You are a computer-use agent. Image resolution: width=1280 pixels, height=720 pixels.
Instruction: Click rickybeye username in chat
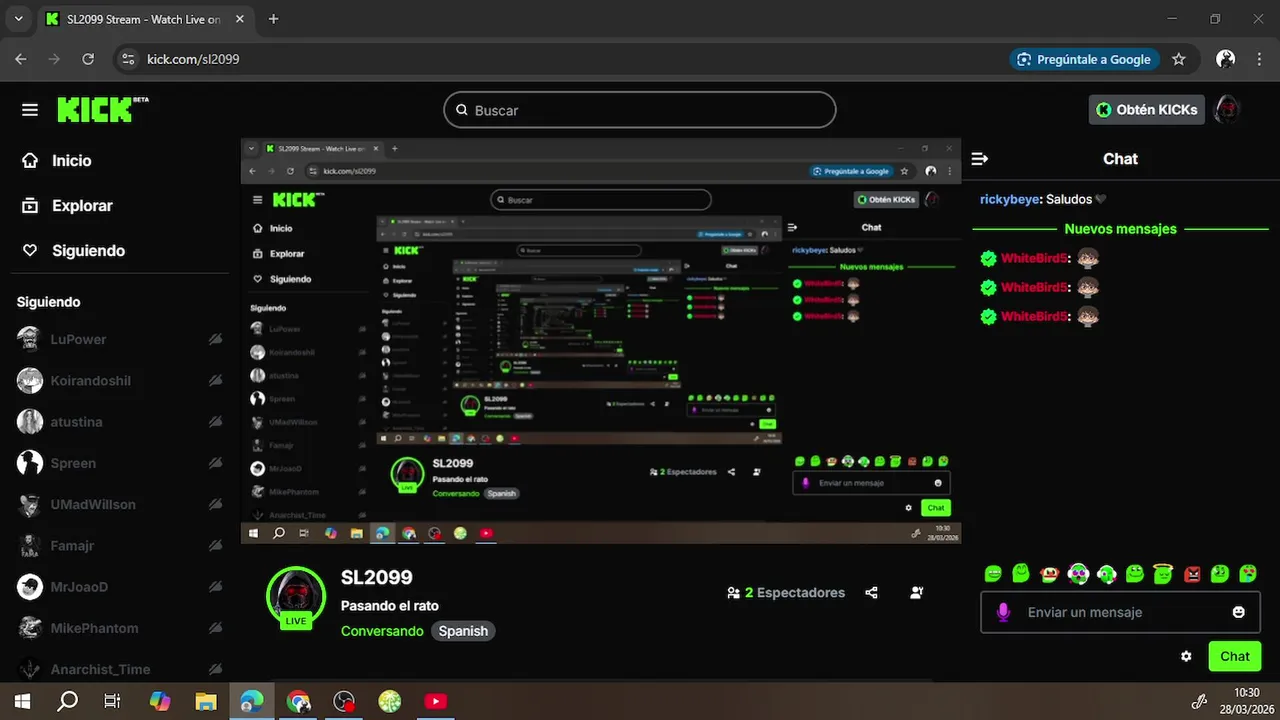click(1009, 199)
